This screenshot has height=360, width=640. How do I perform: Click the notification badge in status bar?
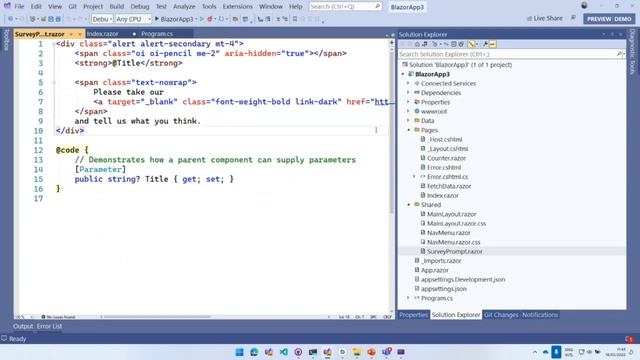629,339
